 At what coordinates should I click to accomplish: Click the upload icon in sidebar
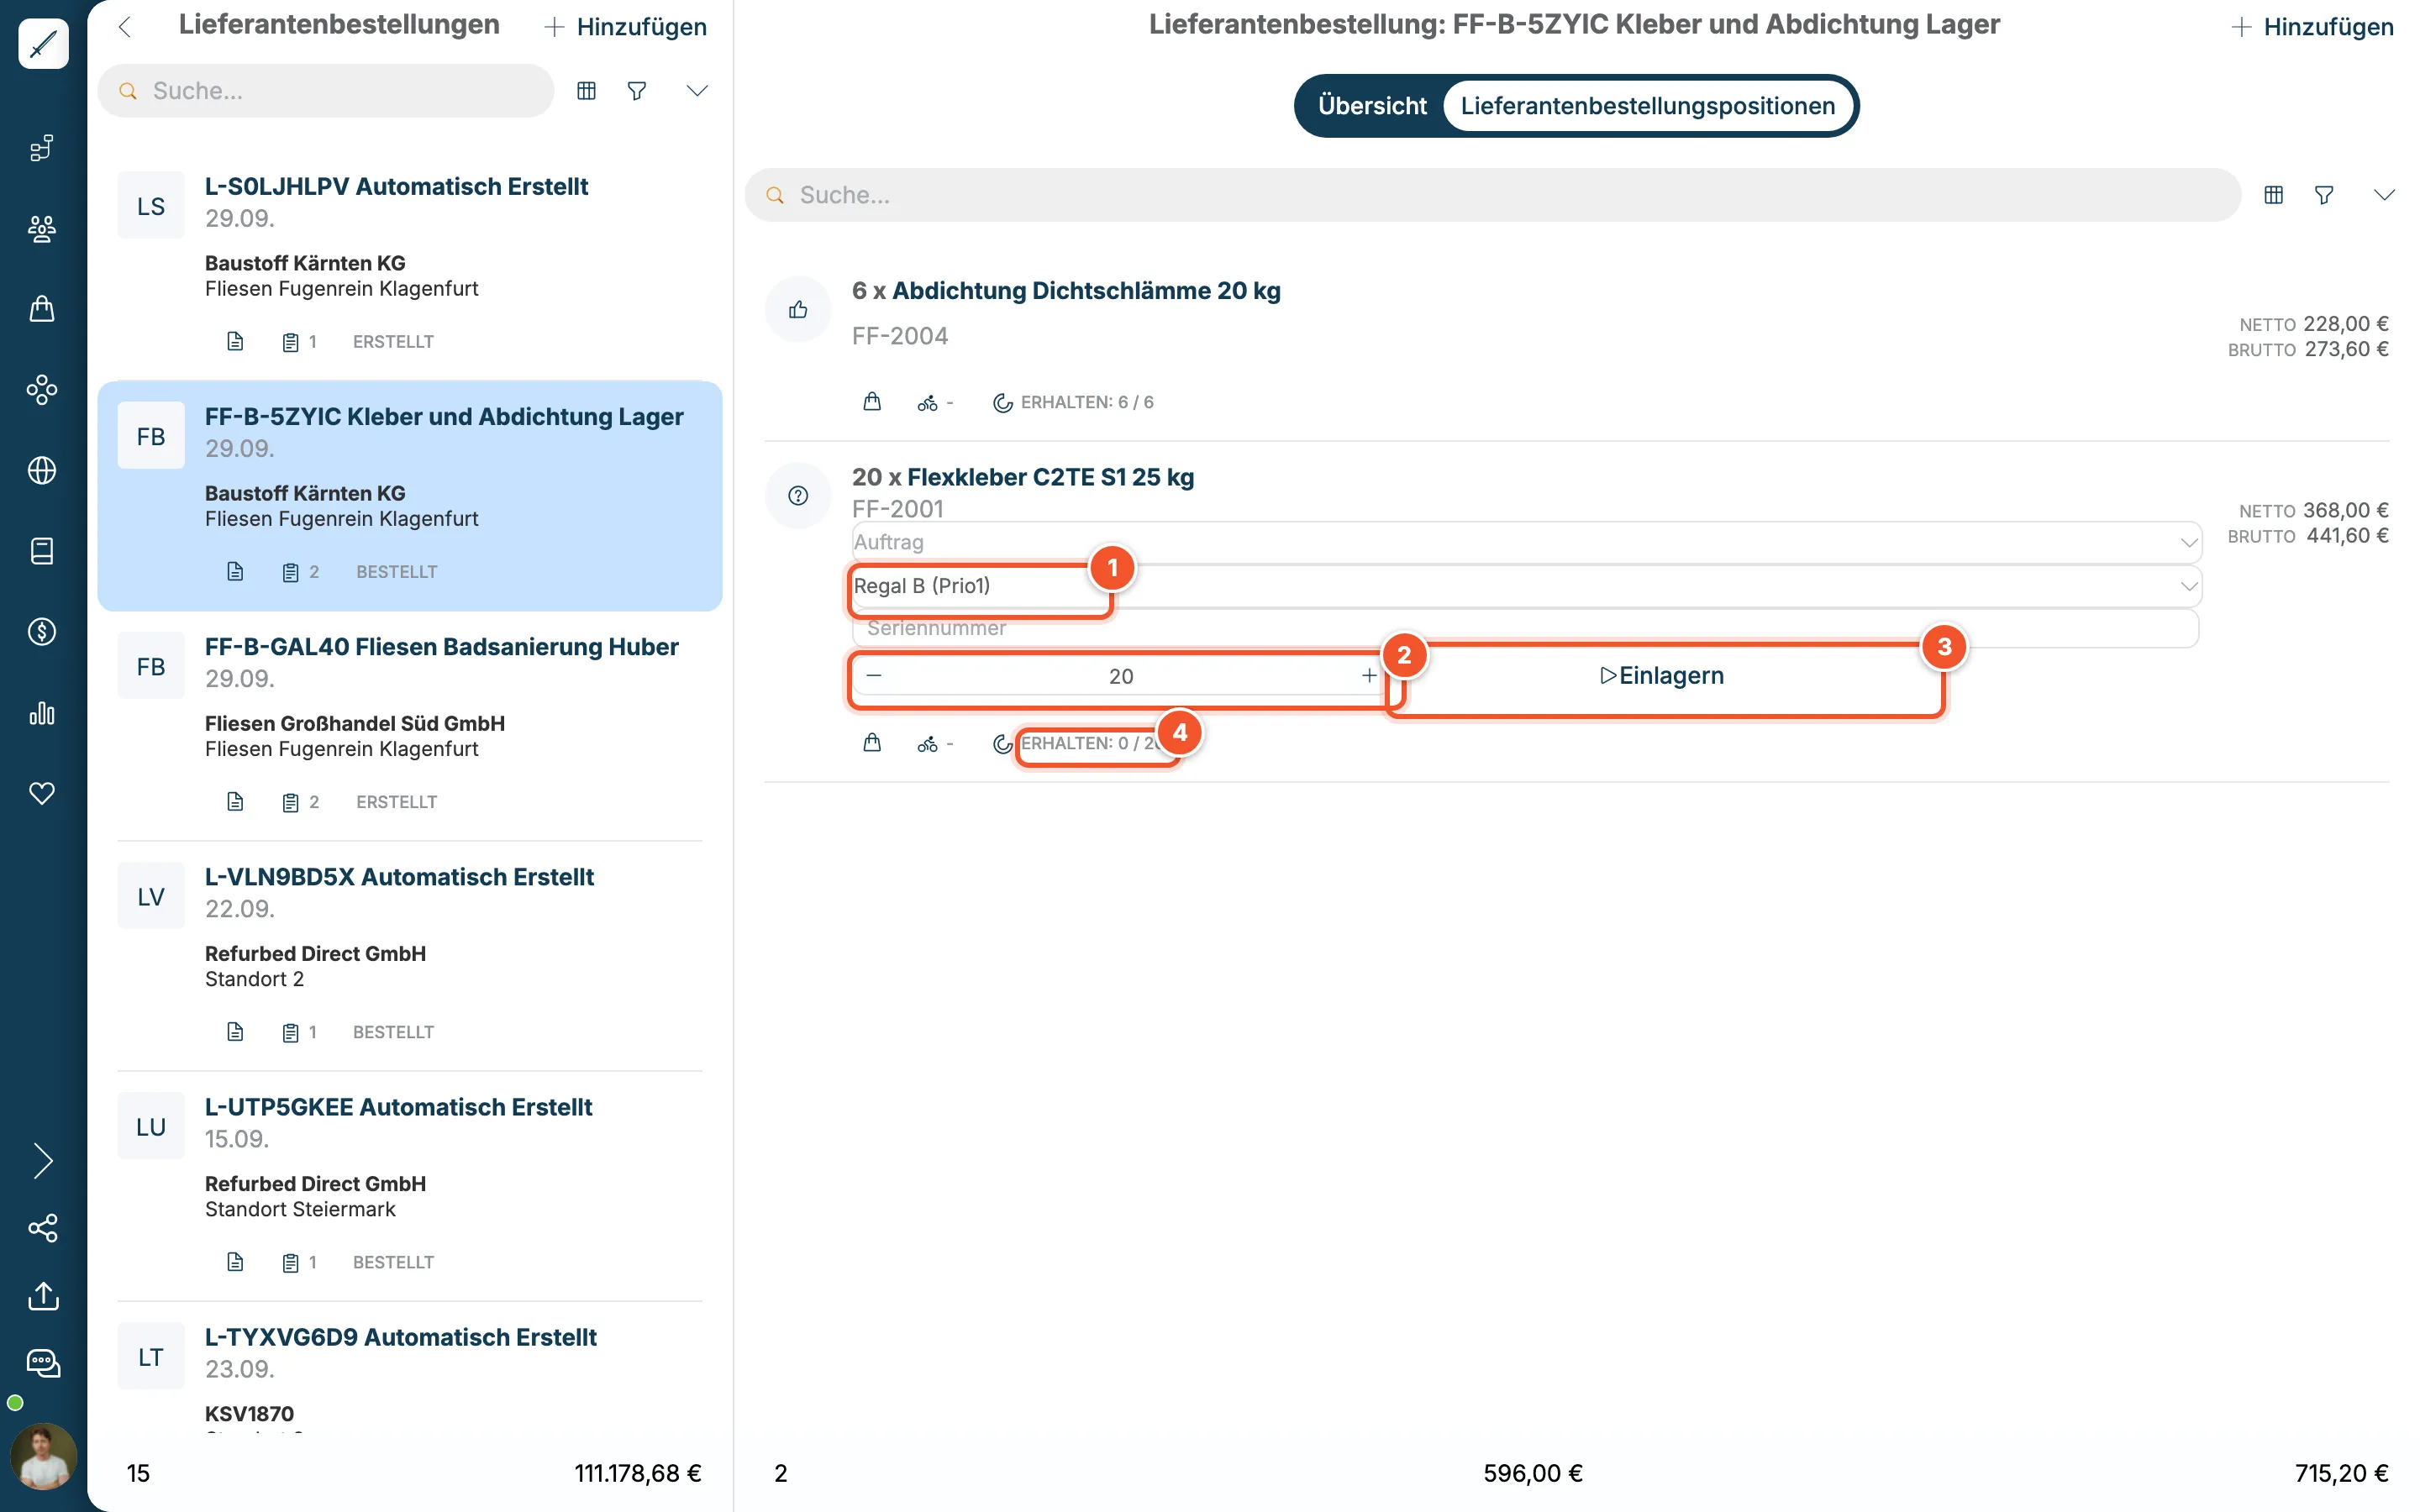pos(43,1296)
